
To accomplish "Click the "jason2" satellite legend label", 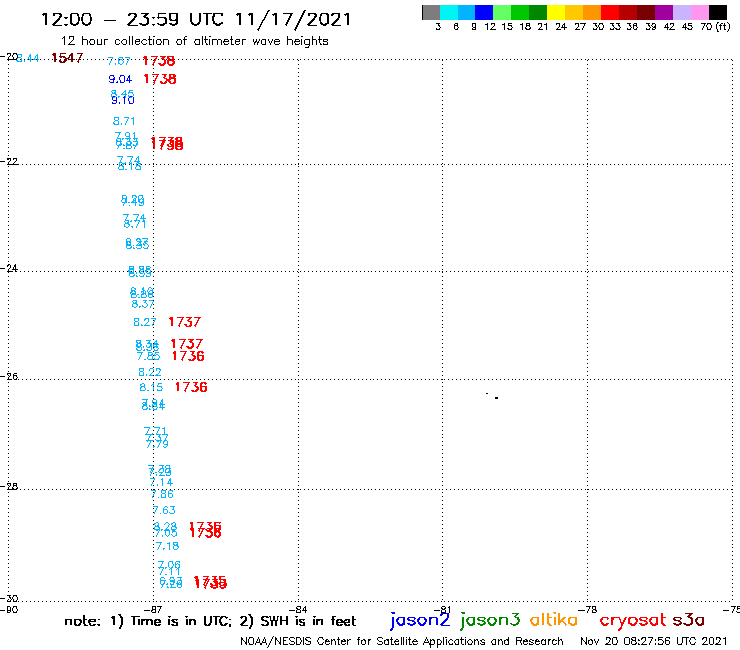I will point(420,620).
